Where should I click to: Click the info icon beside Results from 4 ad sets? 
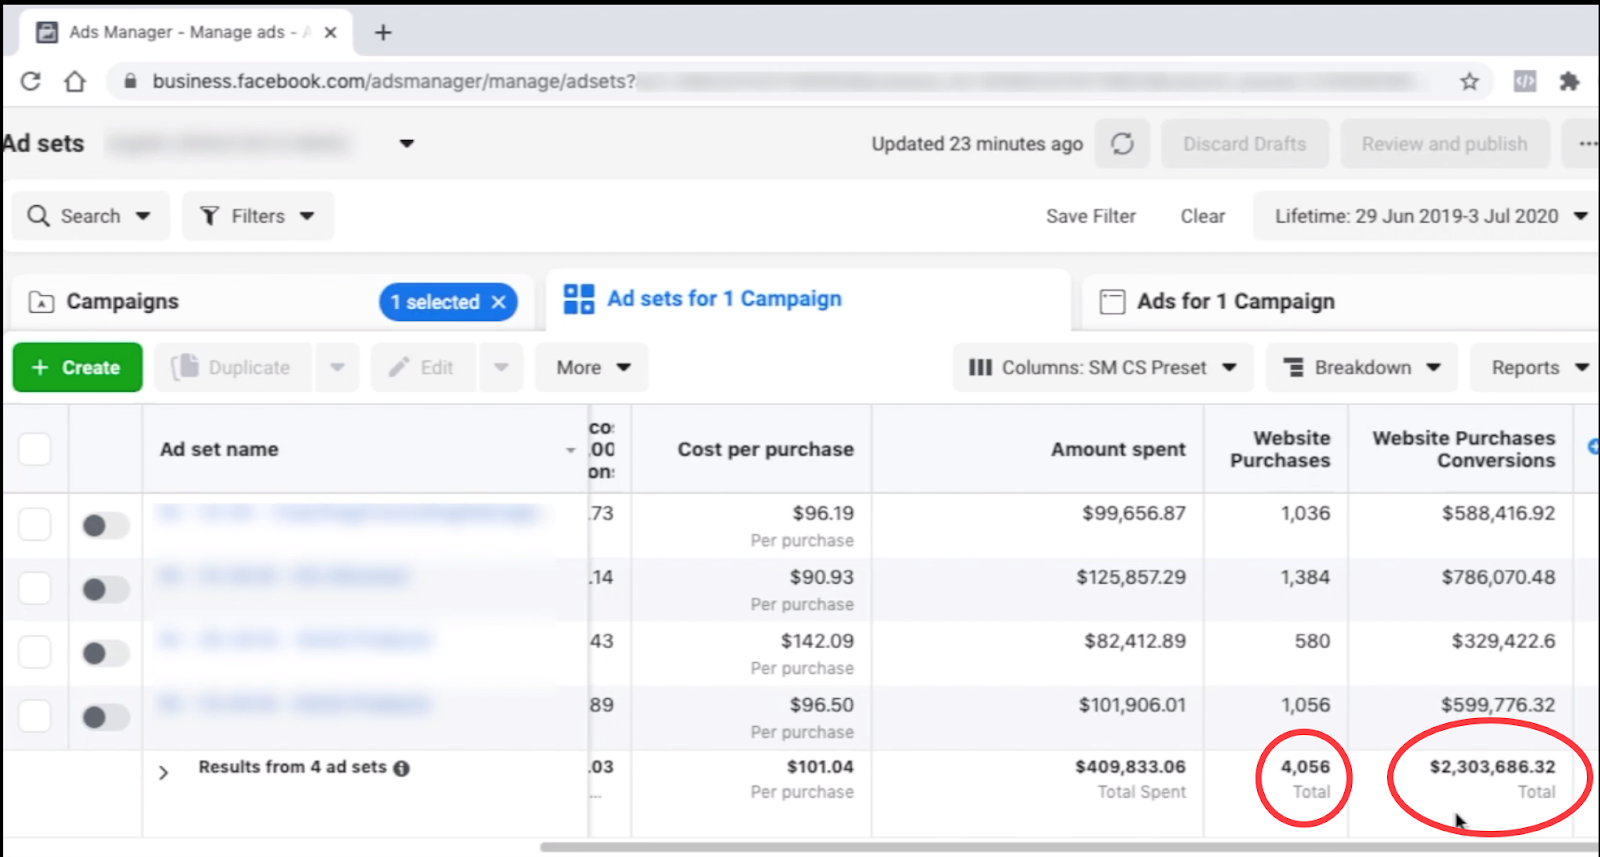pyautogui.click(x=401, y=768)
